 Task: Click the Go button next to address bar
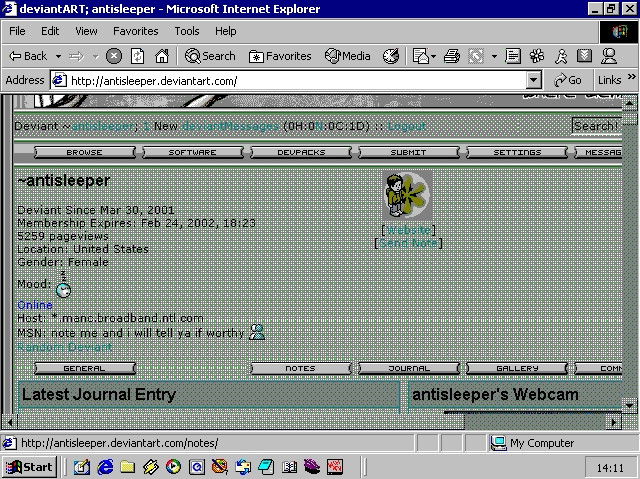568,80
